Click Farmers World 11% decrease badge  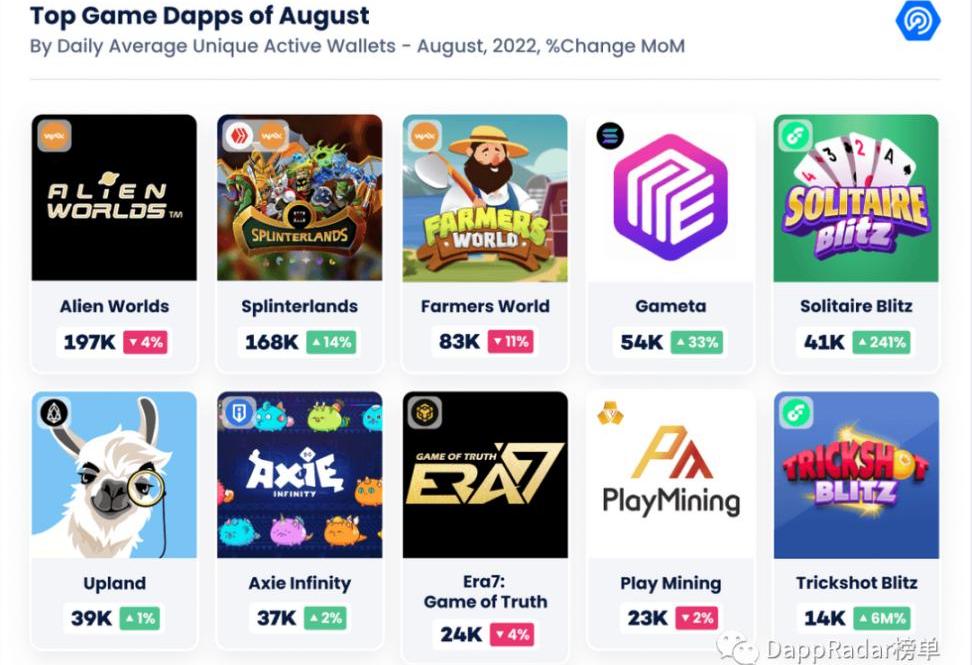pos(510,342)
